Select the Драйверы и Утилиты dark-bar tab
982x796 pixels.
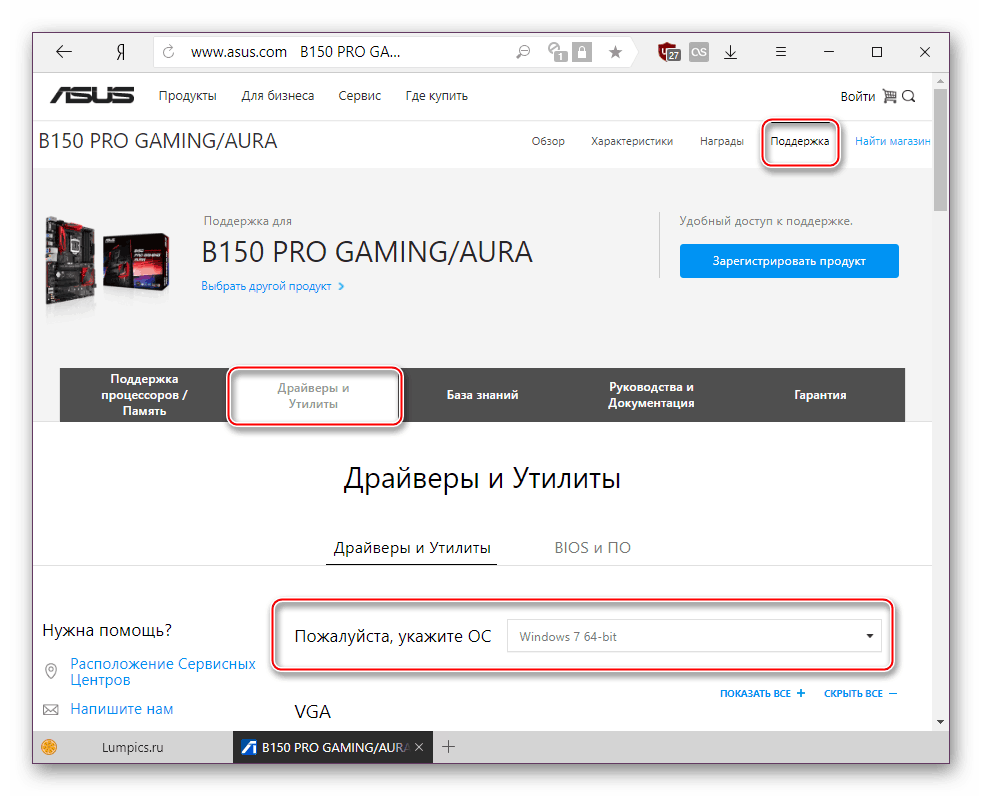coord(313,395)
